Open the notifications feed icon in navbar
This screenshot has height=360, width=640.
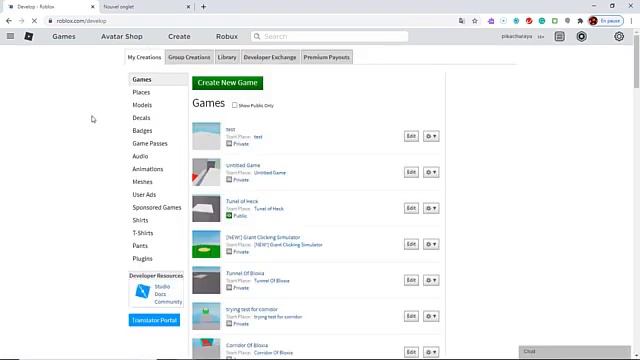click(x=560, y=36)
